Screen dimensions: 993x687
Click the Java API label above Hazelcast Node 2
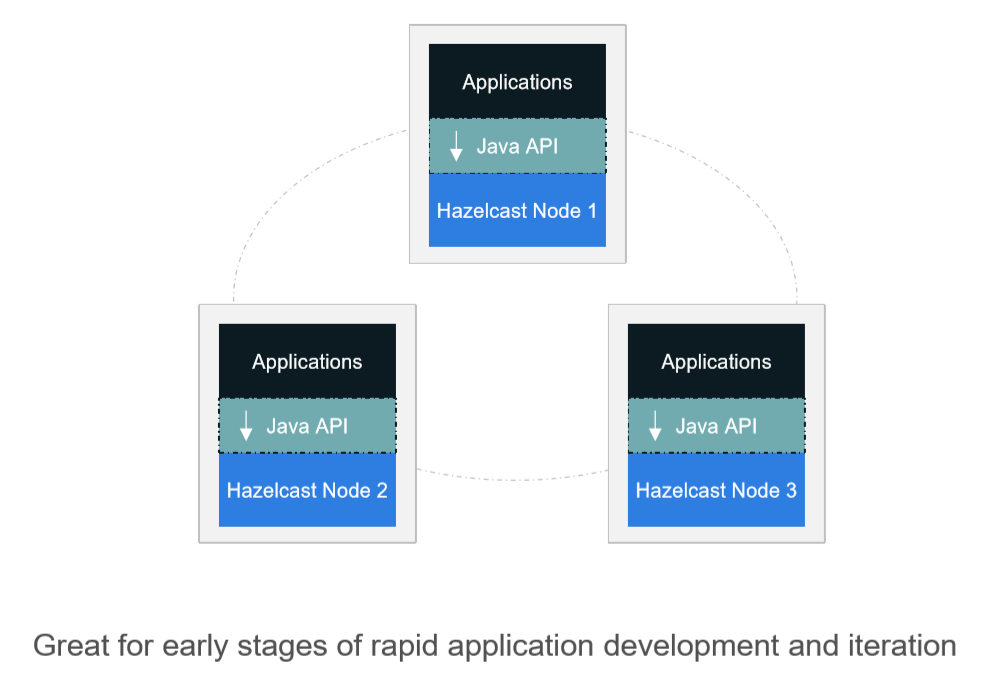pyautogui.click(x=307, y=426)
